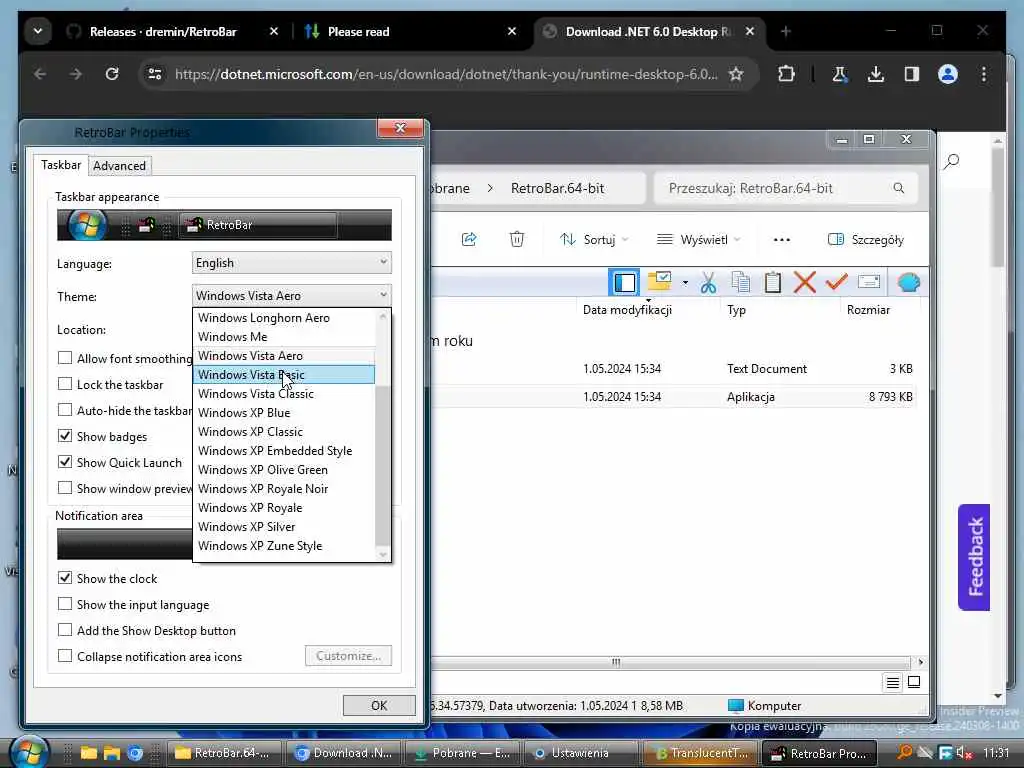This screenshot has height=768, width=1024.
Task: Open the Language dropdown
Action: pos(291,263)
